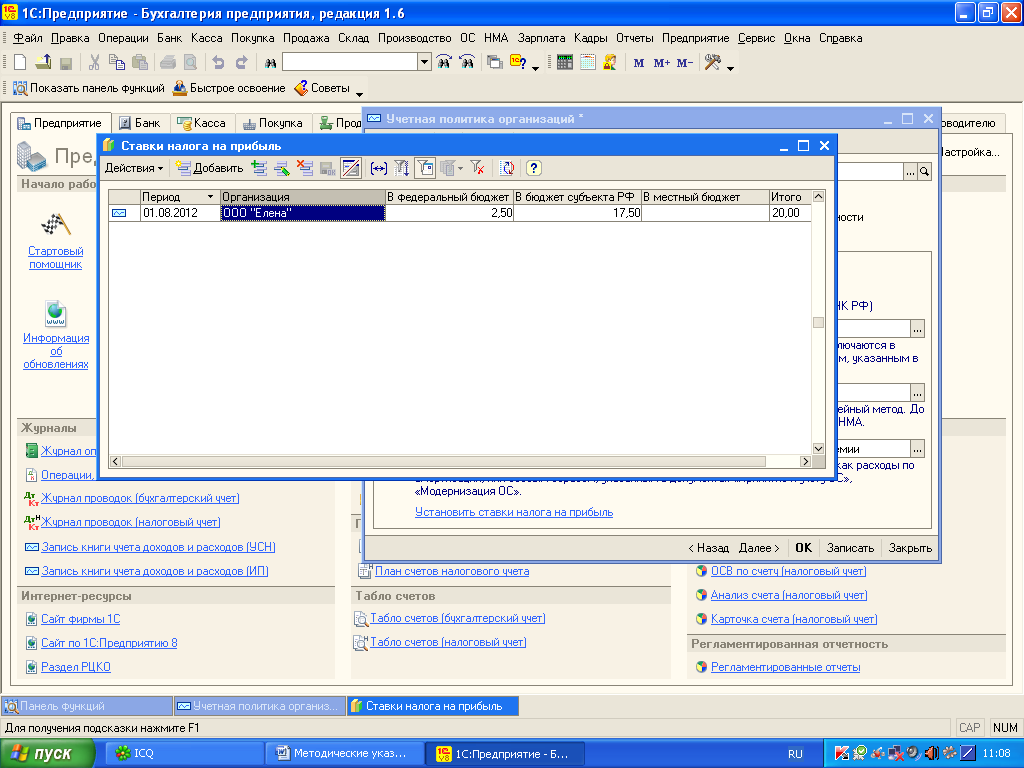Image resolution: width=1024 pixels, height=768 pixels.
Task: Open Журнал проводок (бухгалтерский учет) link
Action: pyautogui.click(x=140, y=498)
